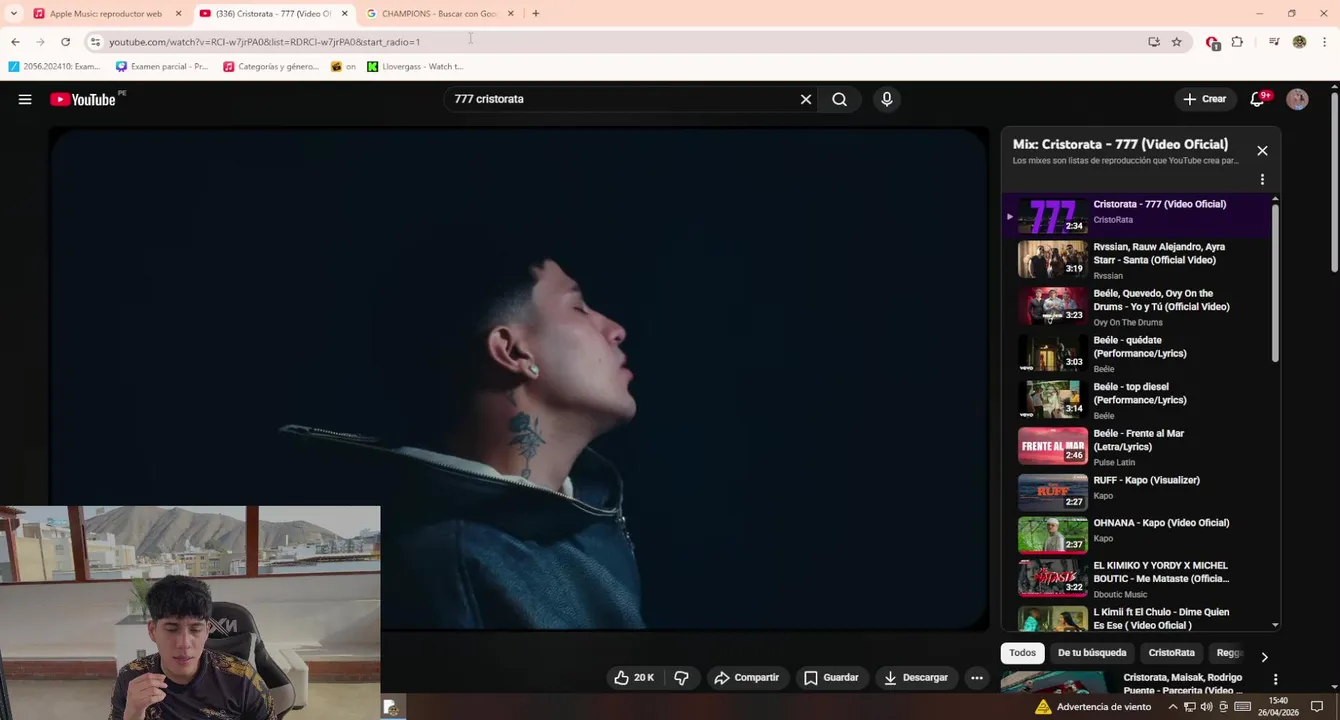Viewport: 1340px width, 720px height.
Task: Open the Examen parcial bookmark
Action: click(162, 67)
